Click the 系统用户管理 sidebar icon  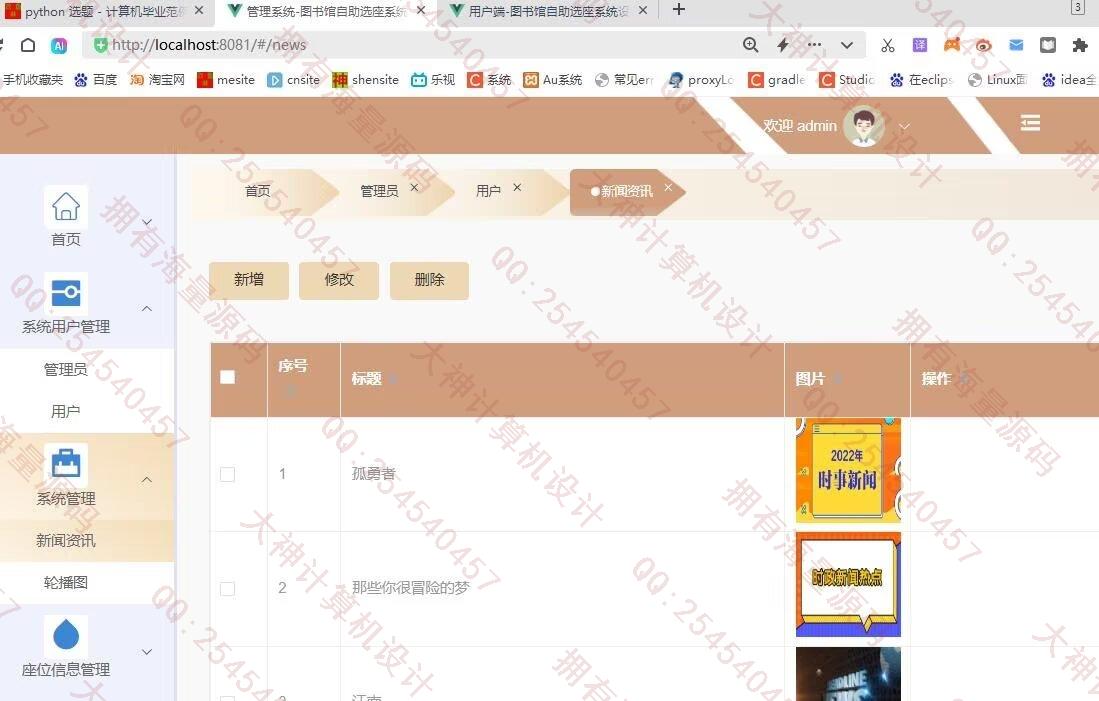66,293
